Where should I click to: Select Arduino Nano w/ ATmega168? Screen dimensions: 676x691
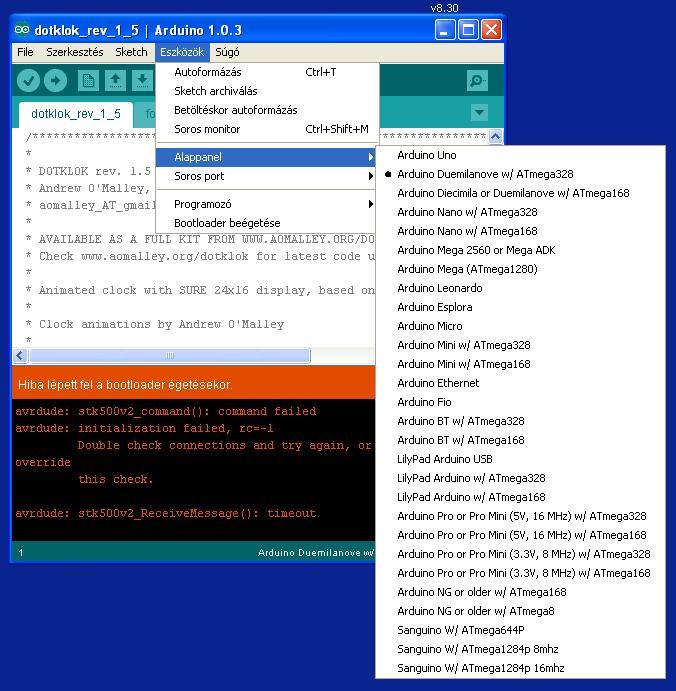coord(520,231)
